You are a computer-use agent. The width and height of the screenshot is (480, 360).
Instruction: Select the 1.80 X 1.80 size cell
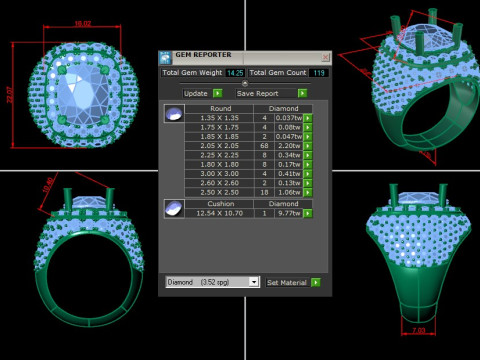pos(219,164)
